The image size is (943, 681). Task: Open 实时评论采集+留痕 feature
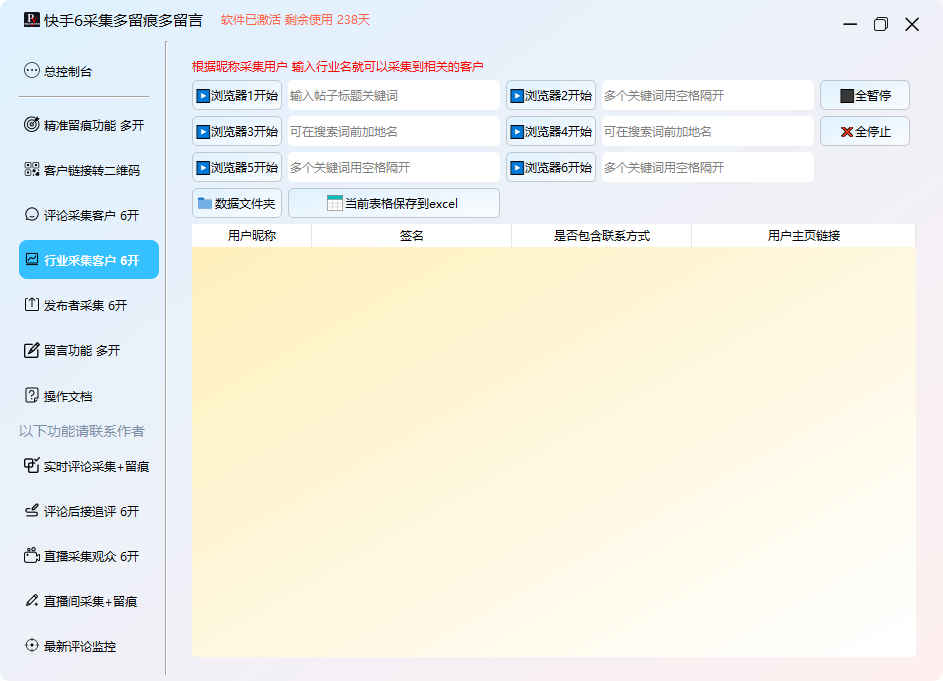pyautogui.click(x=88, y=466)
